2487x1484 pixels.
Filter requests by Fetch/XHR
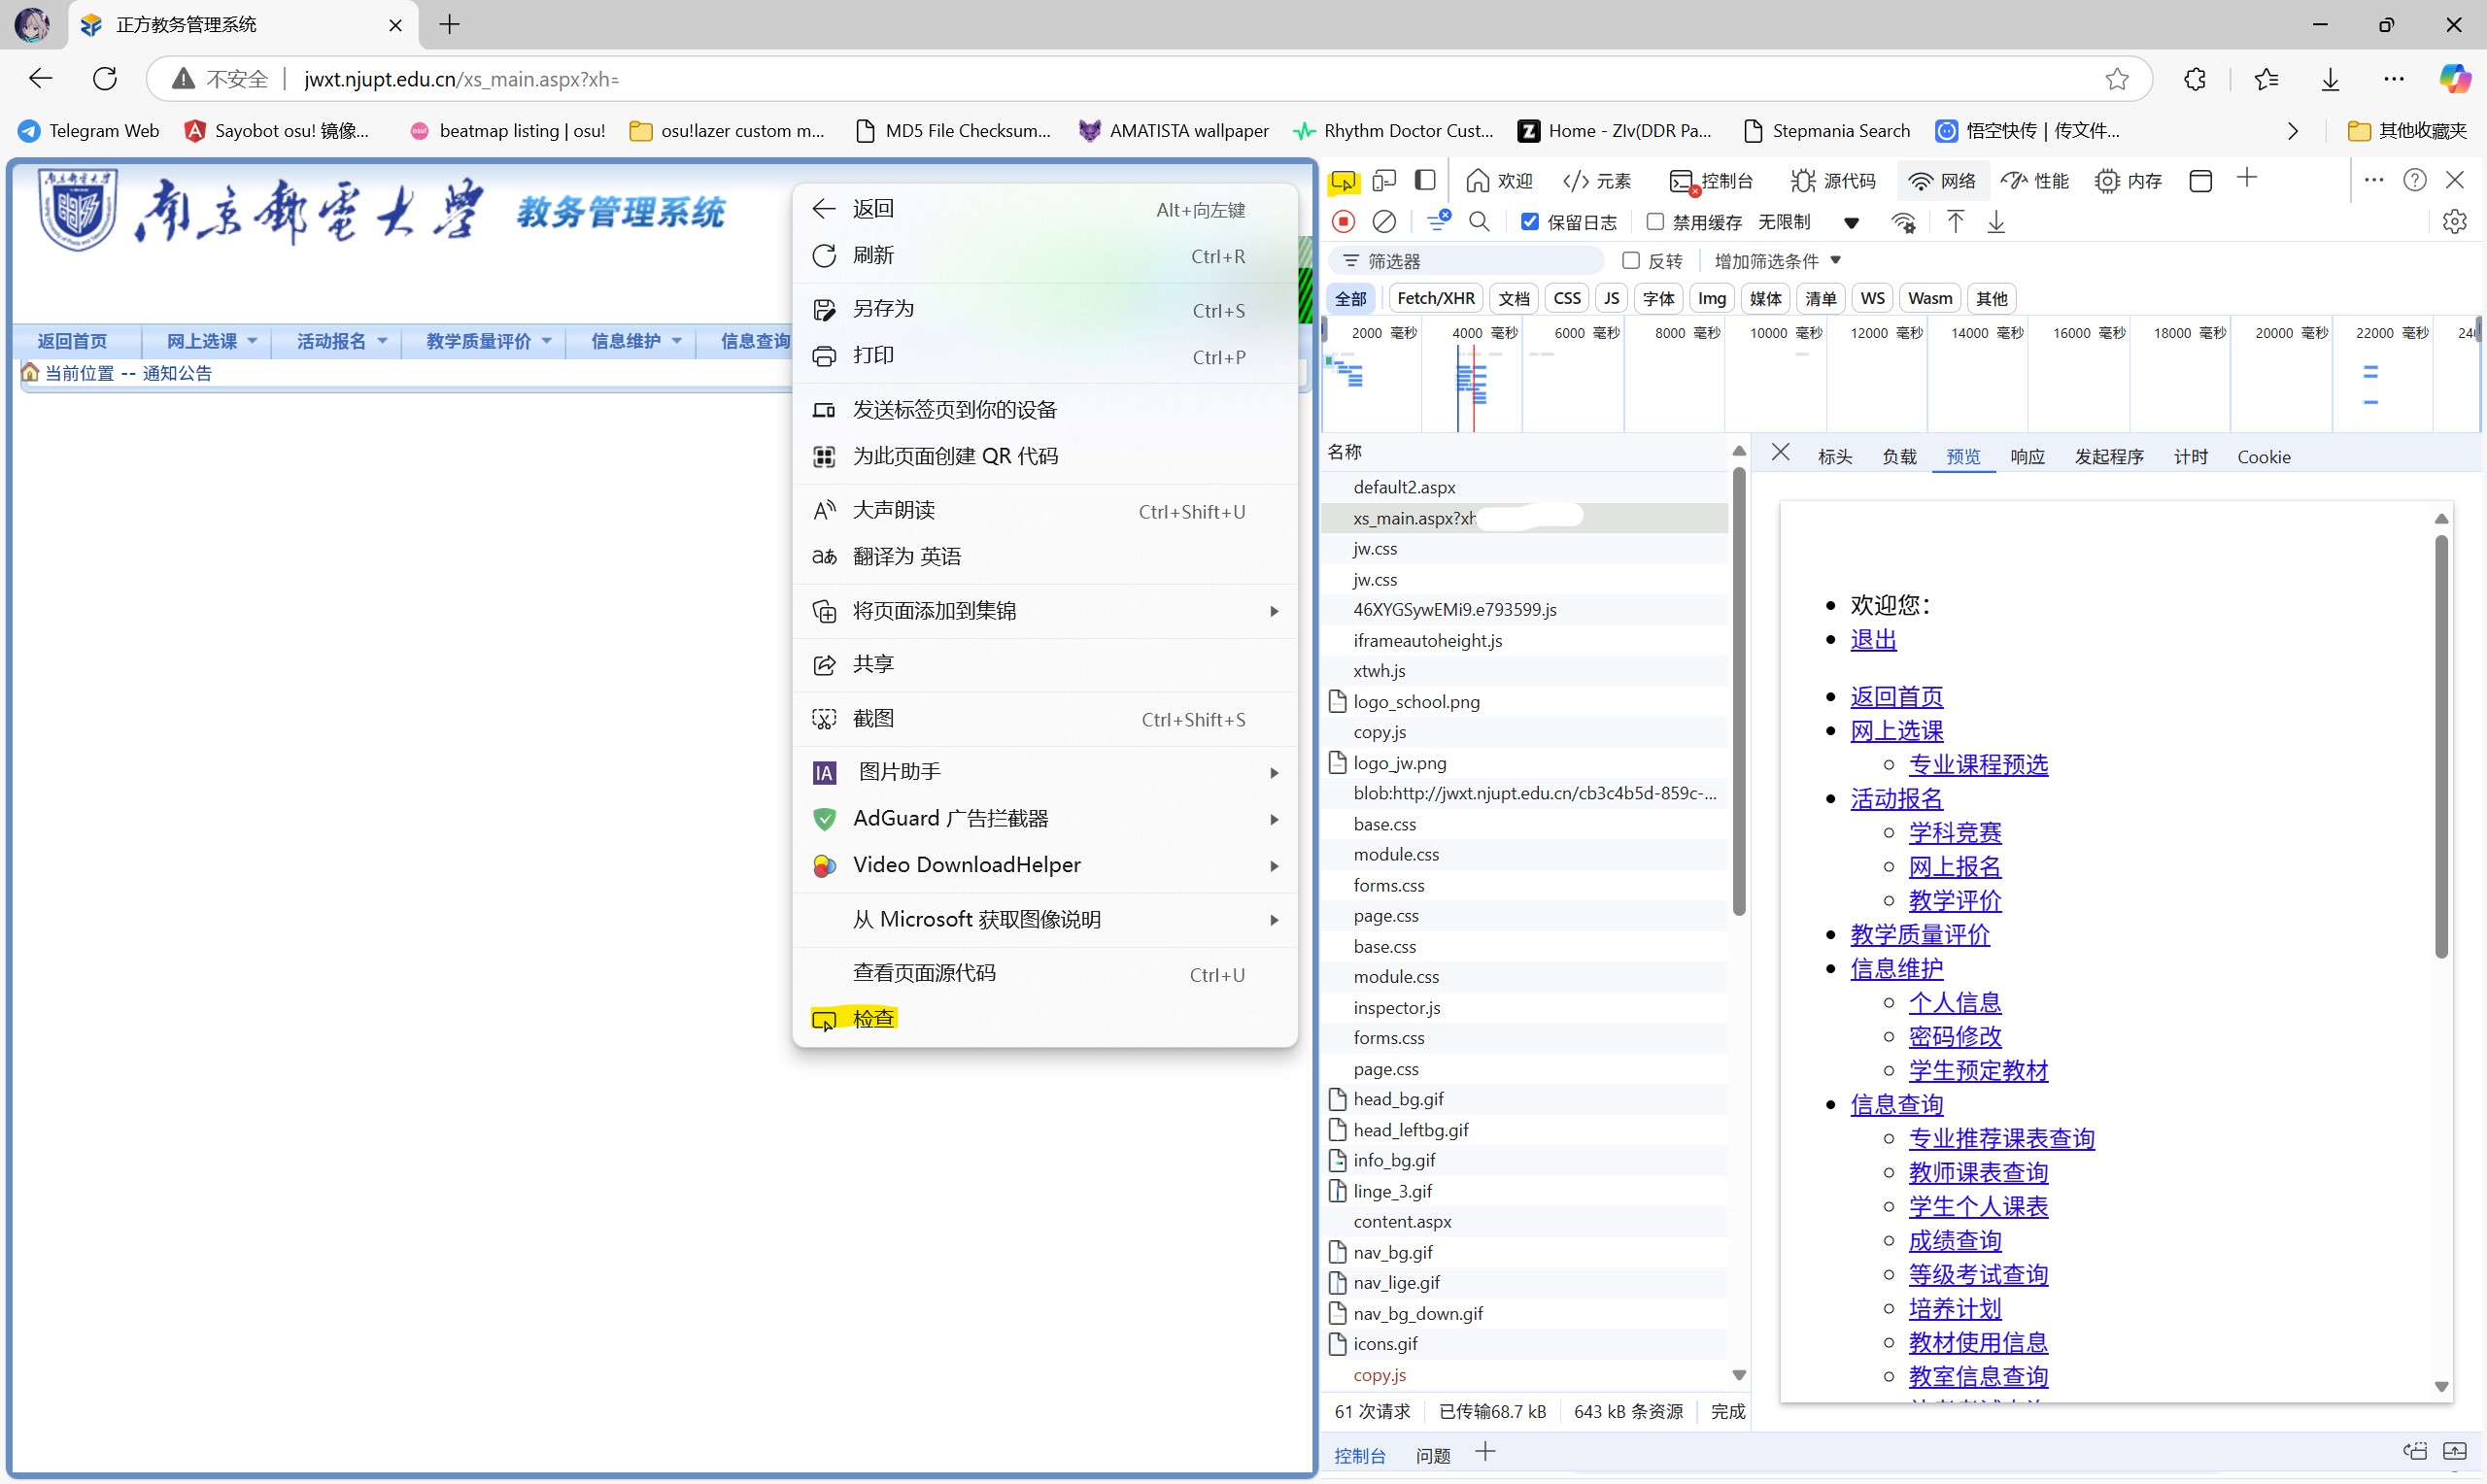pos(1435,298)
